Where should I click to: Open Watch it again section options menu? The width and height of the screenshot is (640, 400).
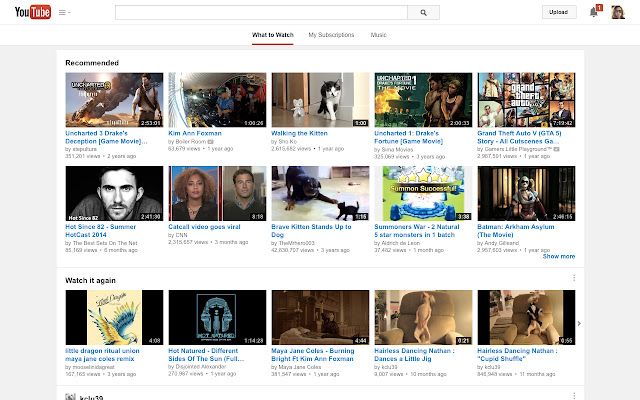(x=574, y=278)
